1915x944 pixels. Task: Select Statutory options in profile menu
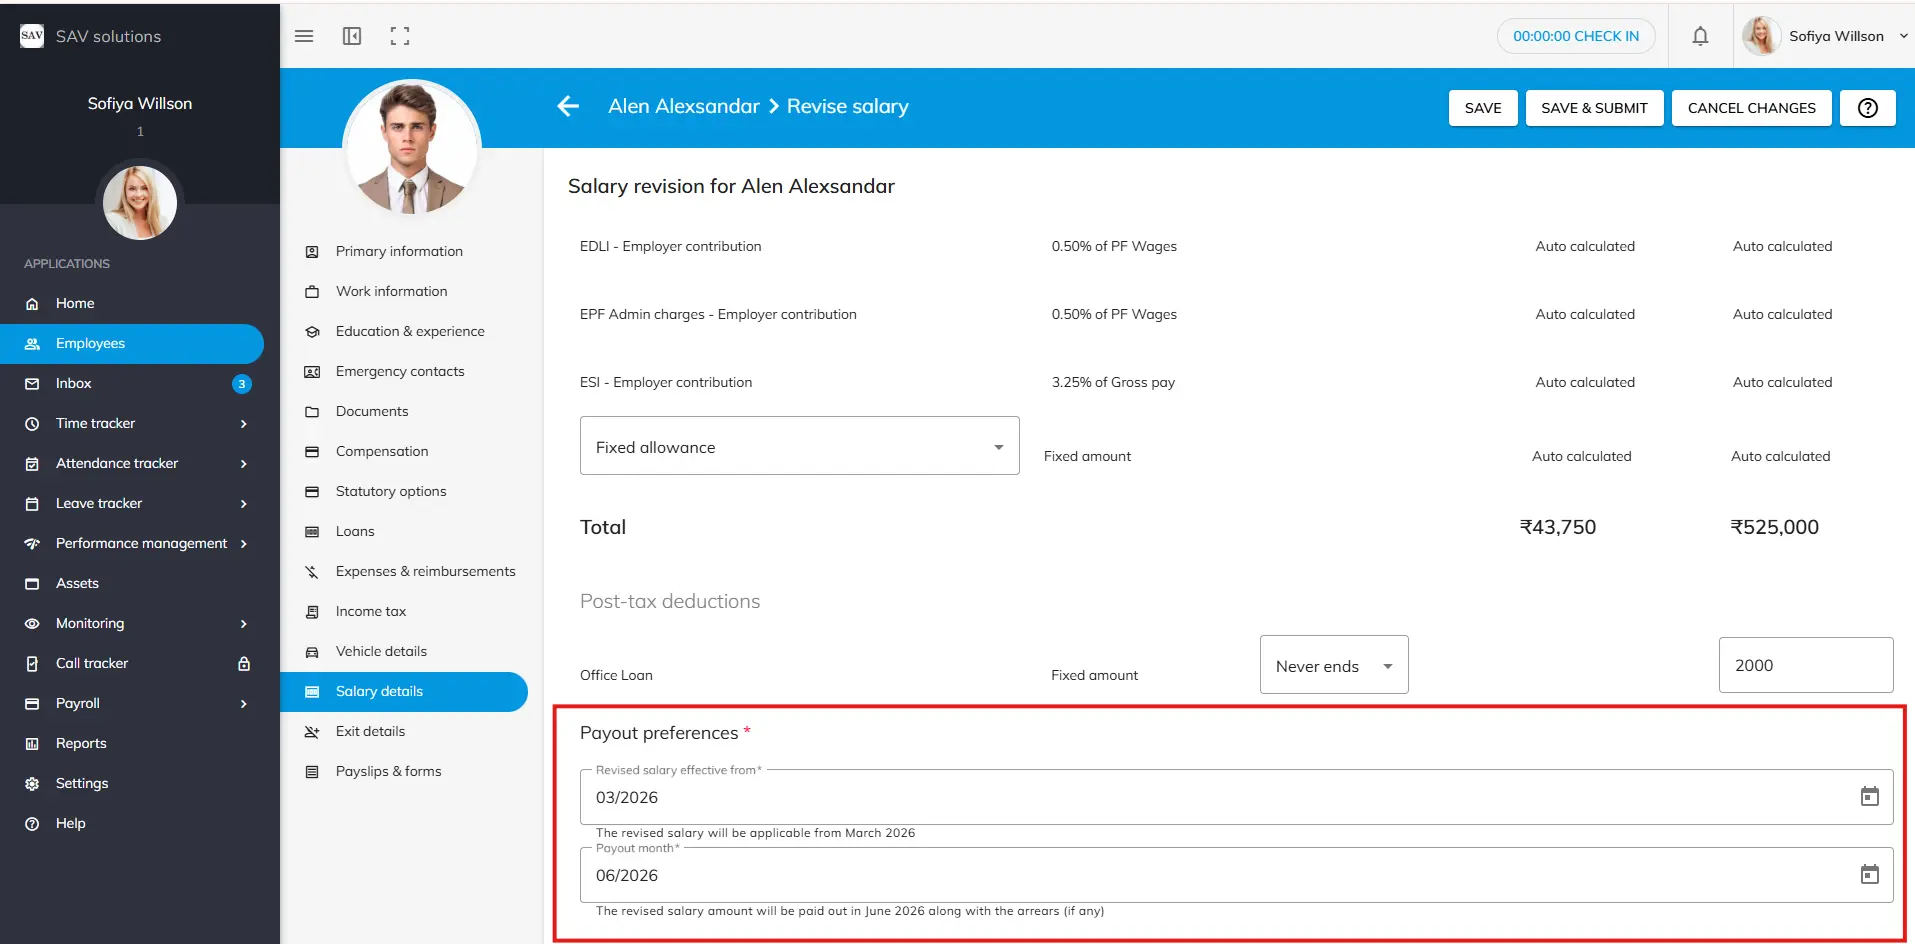coord(391,491)
